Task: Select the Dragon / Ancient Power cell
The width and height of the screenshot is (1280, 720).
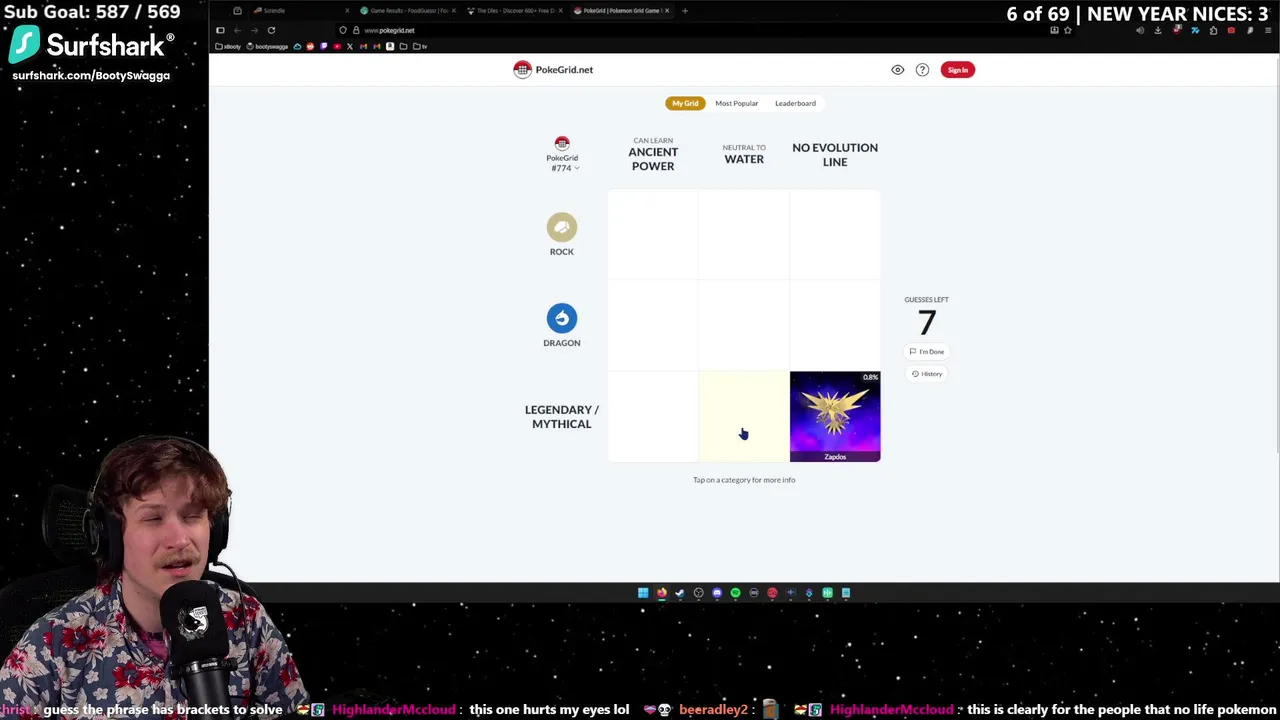Action: pos(653,325)
